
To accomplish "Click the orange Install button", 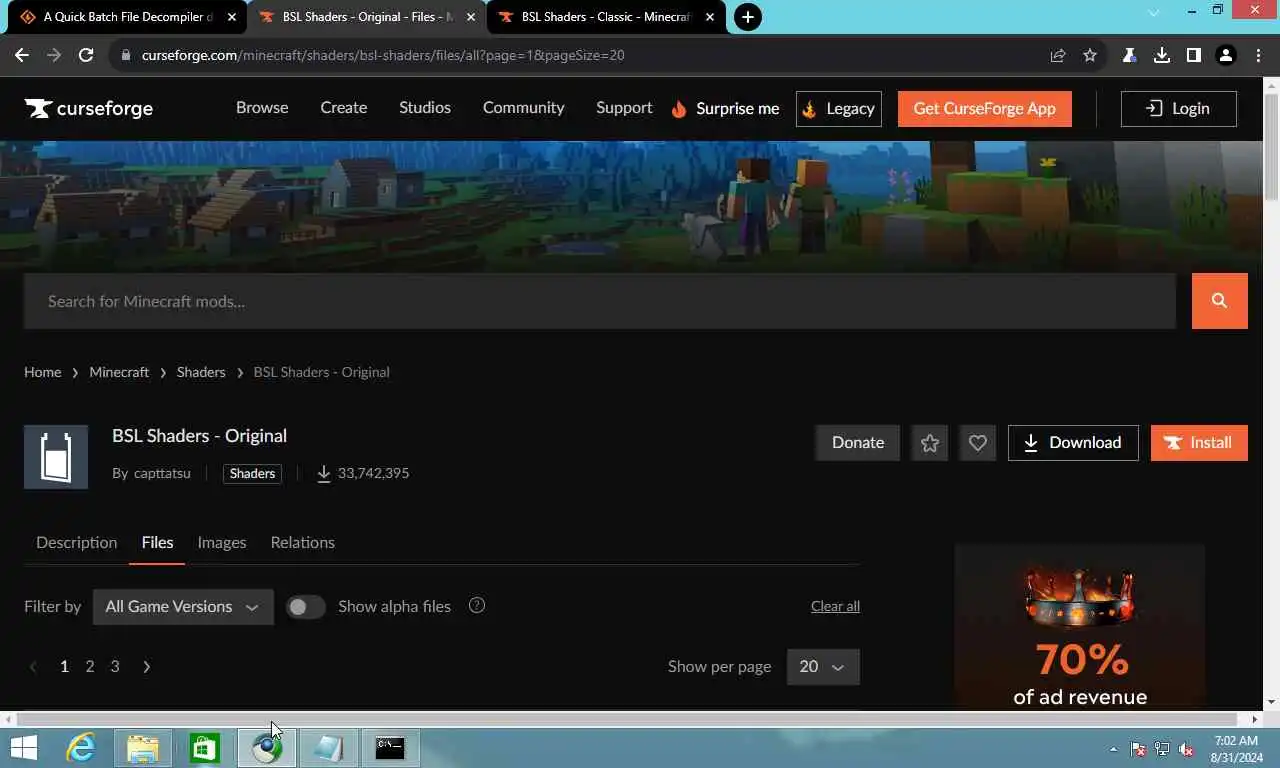I will [1199, 443].
